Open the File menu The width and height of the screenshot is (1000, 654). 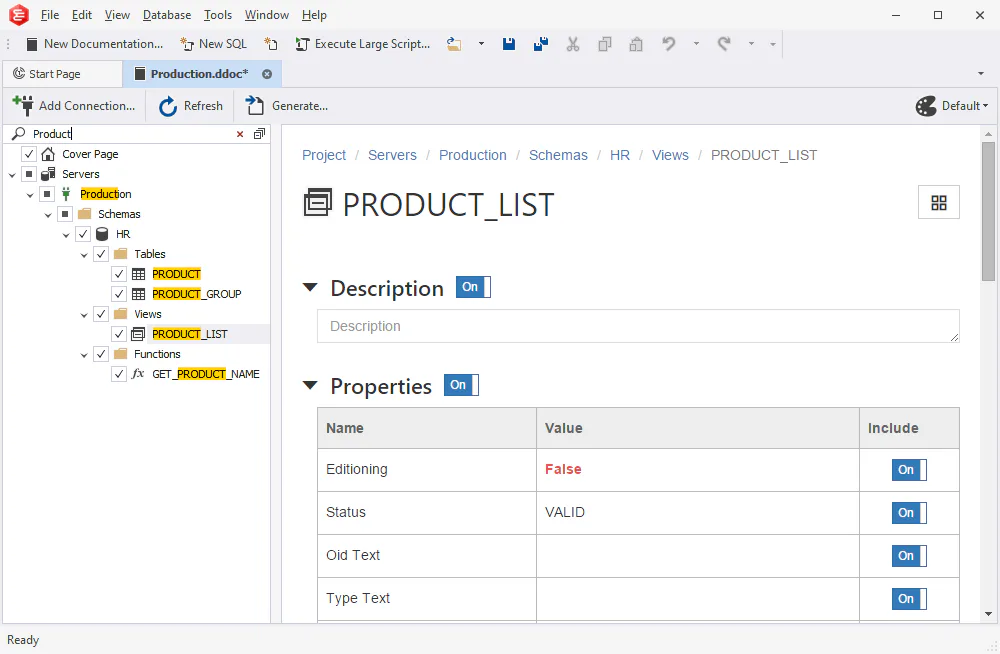click(x=50, y=15)
